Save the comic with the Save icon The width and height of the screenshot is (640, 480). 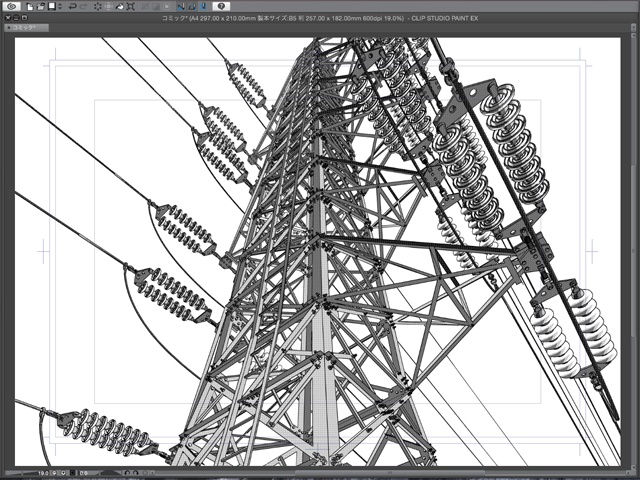pos(52,6)
